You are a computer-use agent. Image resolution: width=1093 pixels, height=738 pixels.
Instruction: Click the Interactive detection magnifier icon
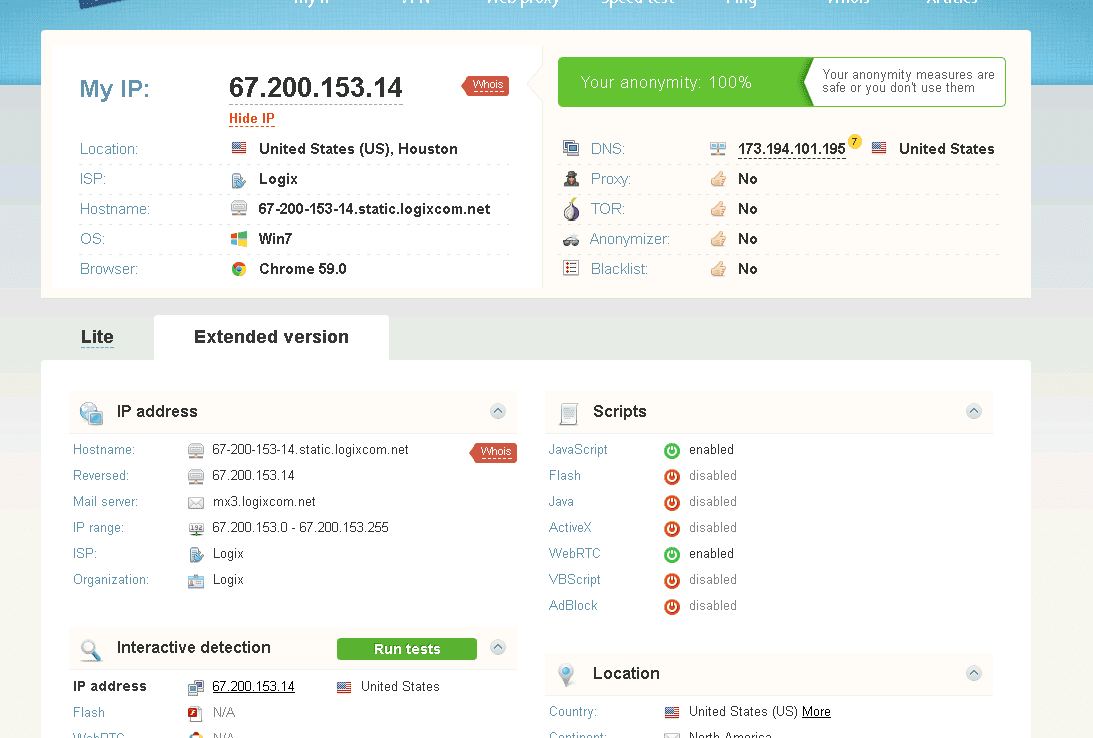click(91, 649)
